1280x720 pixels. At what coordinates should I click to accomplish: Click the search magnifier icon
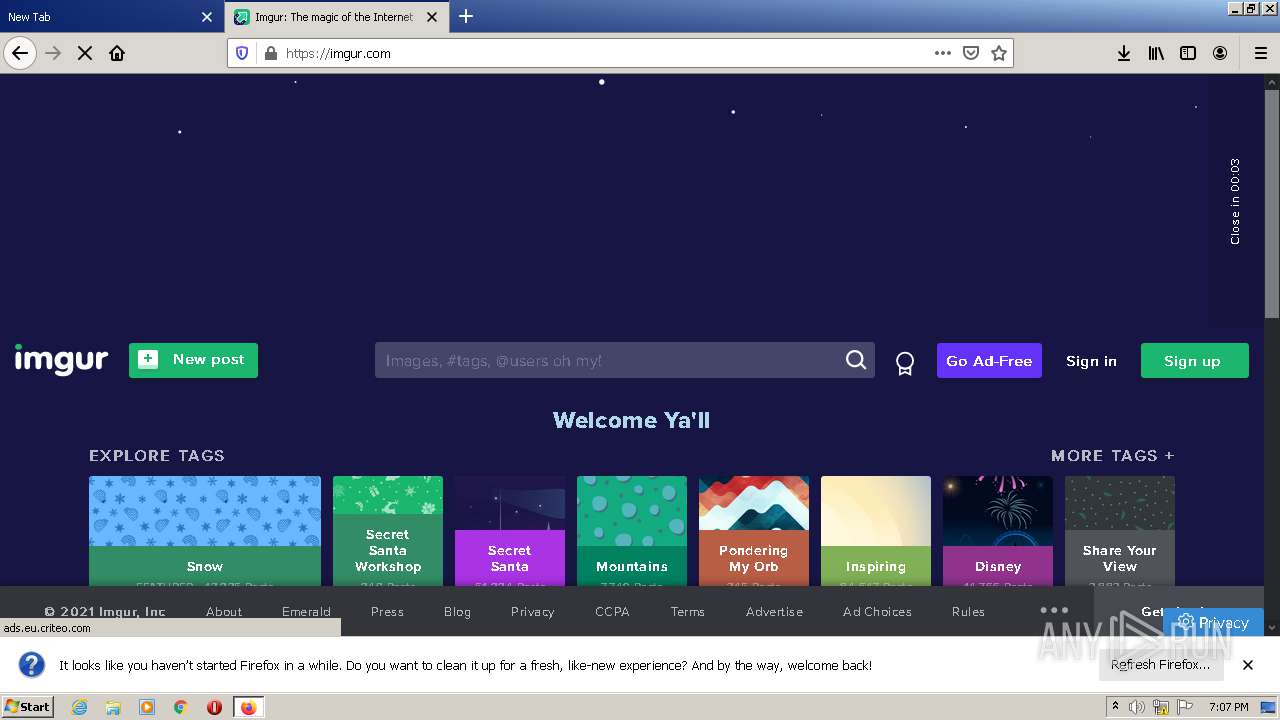point(856,360)
